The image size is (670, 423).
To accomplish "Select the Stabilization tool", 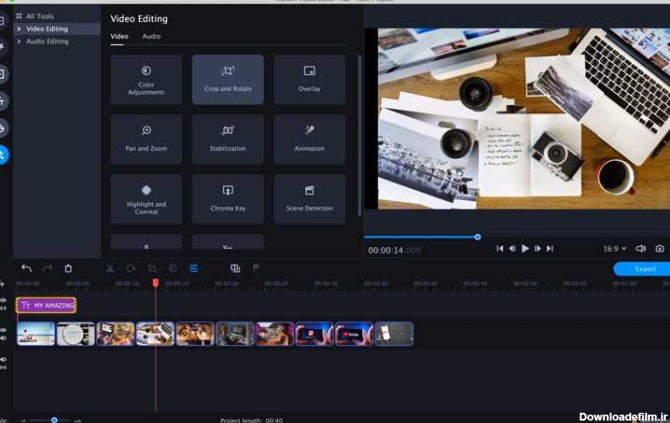I will [228, 139].
